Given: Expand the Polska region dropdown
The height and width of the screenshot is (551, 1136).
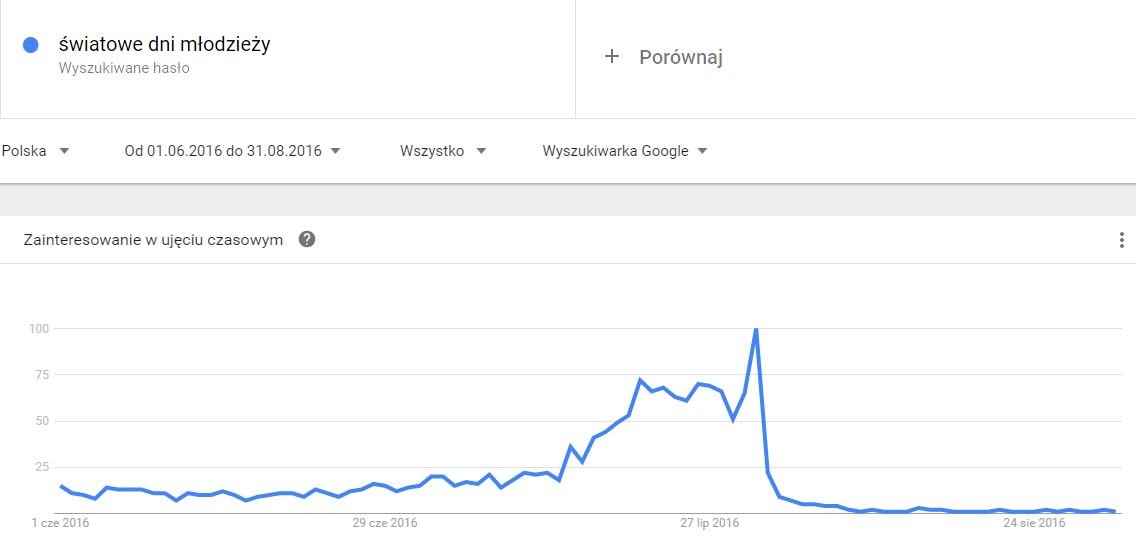Looking at the screenshot, I should [35, 151].
